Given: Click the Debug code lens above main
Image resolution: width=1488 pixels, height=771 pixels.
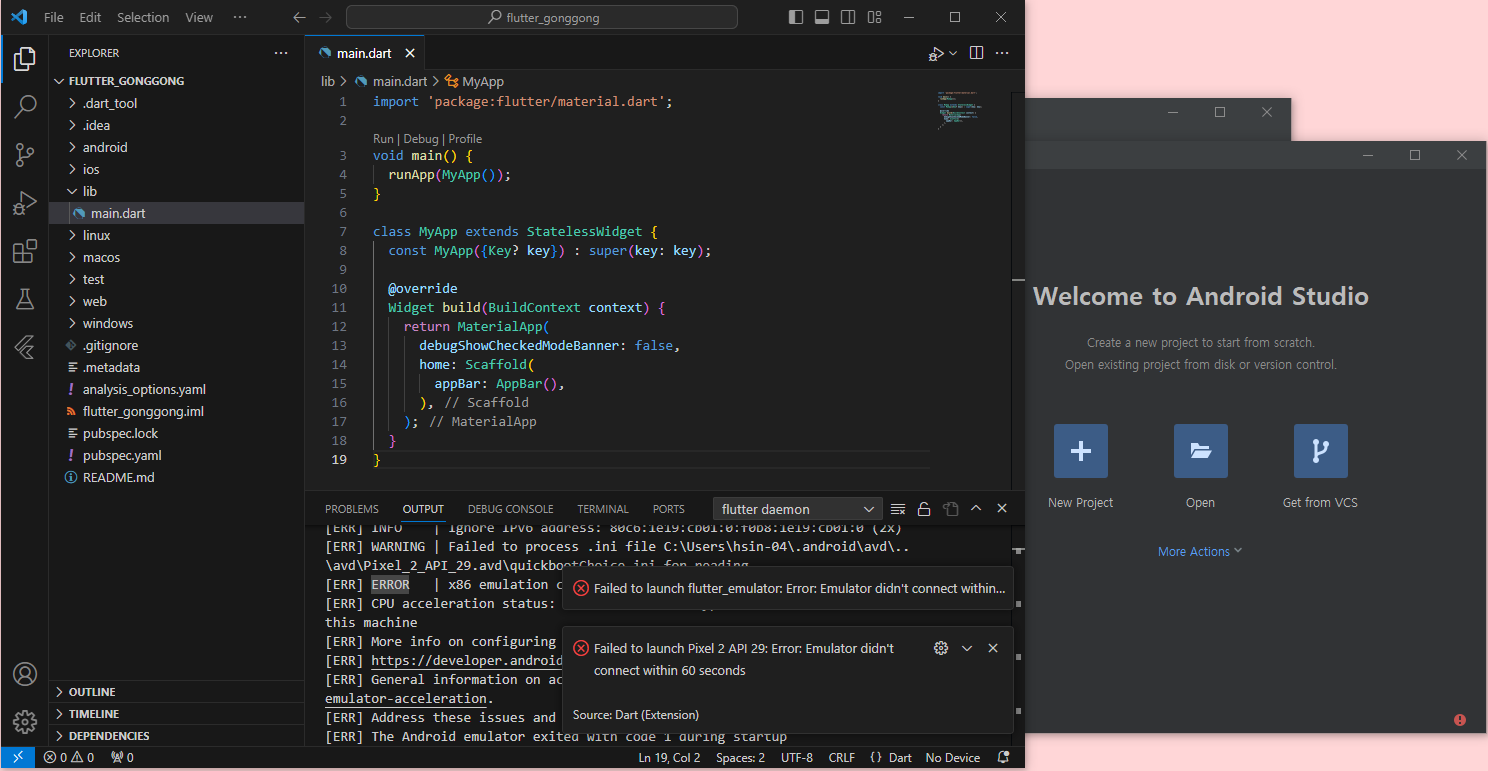Looking at the screenshot, I should [x=421, y=139].
